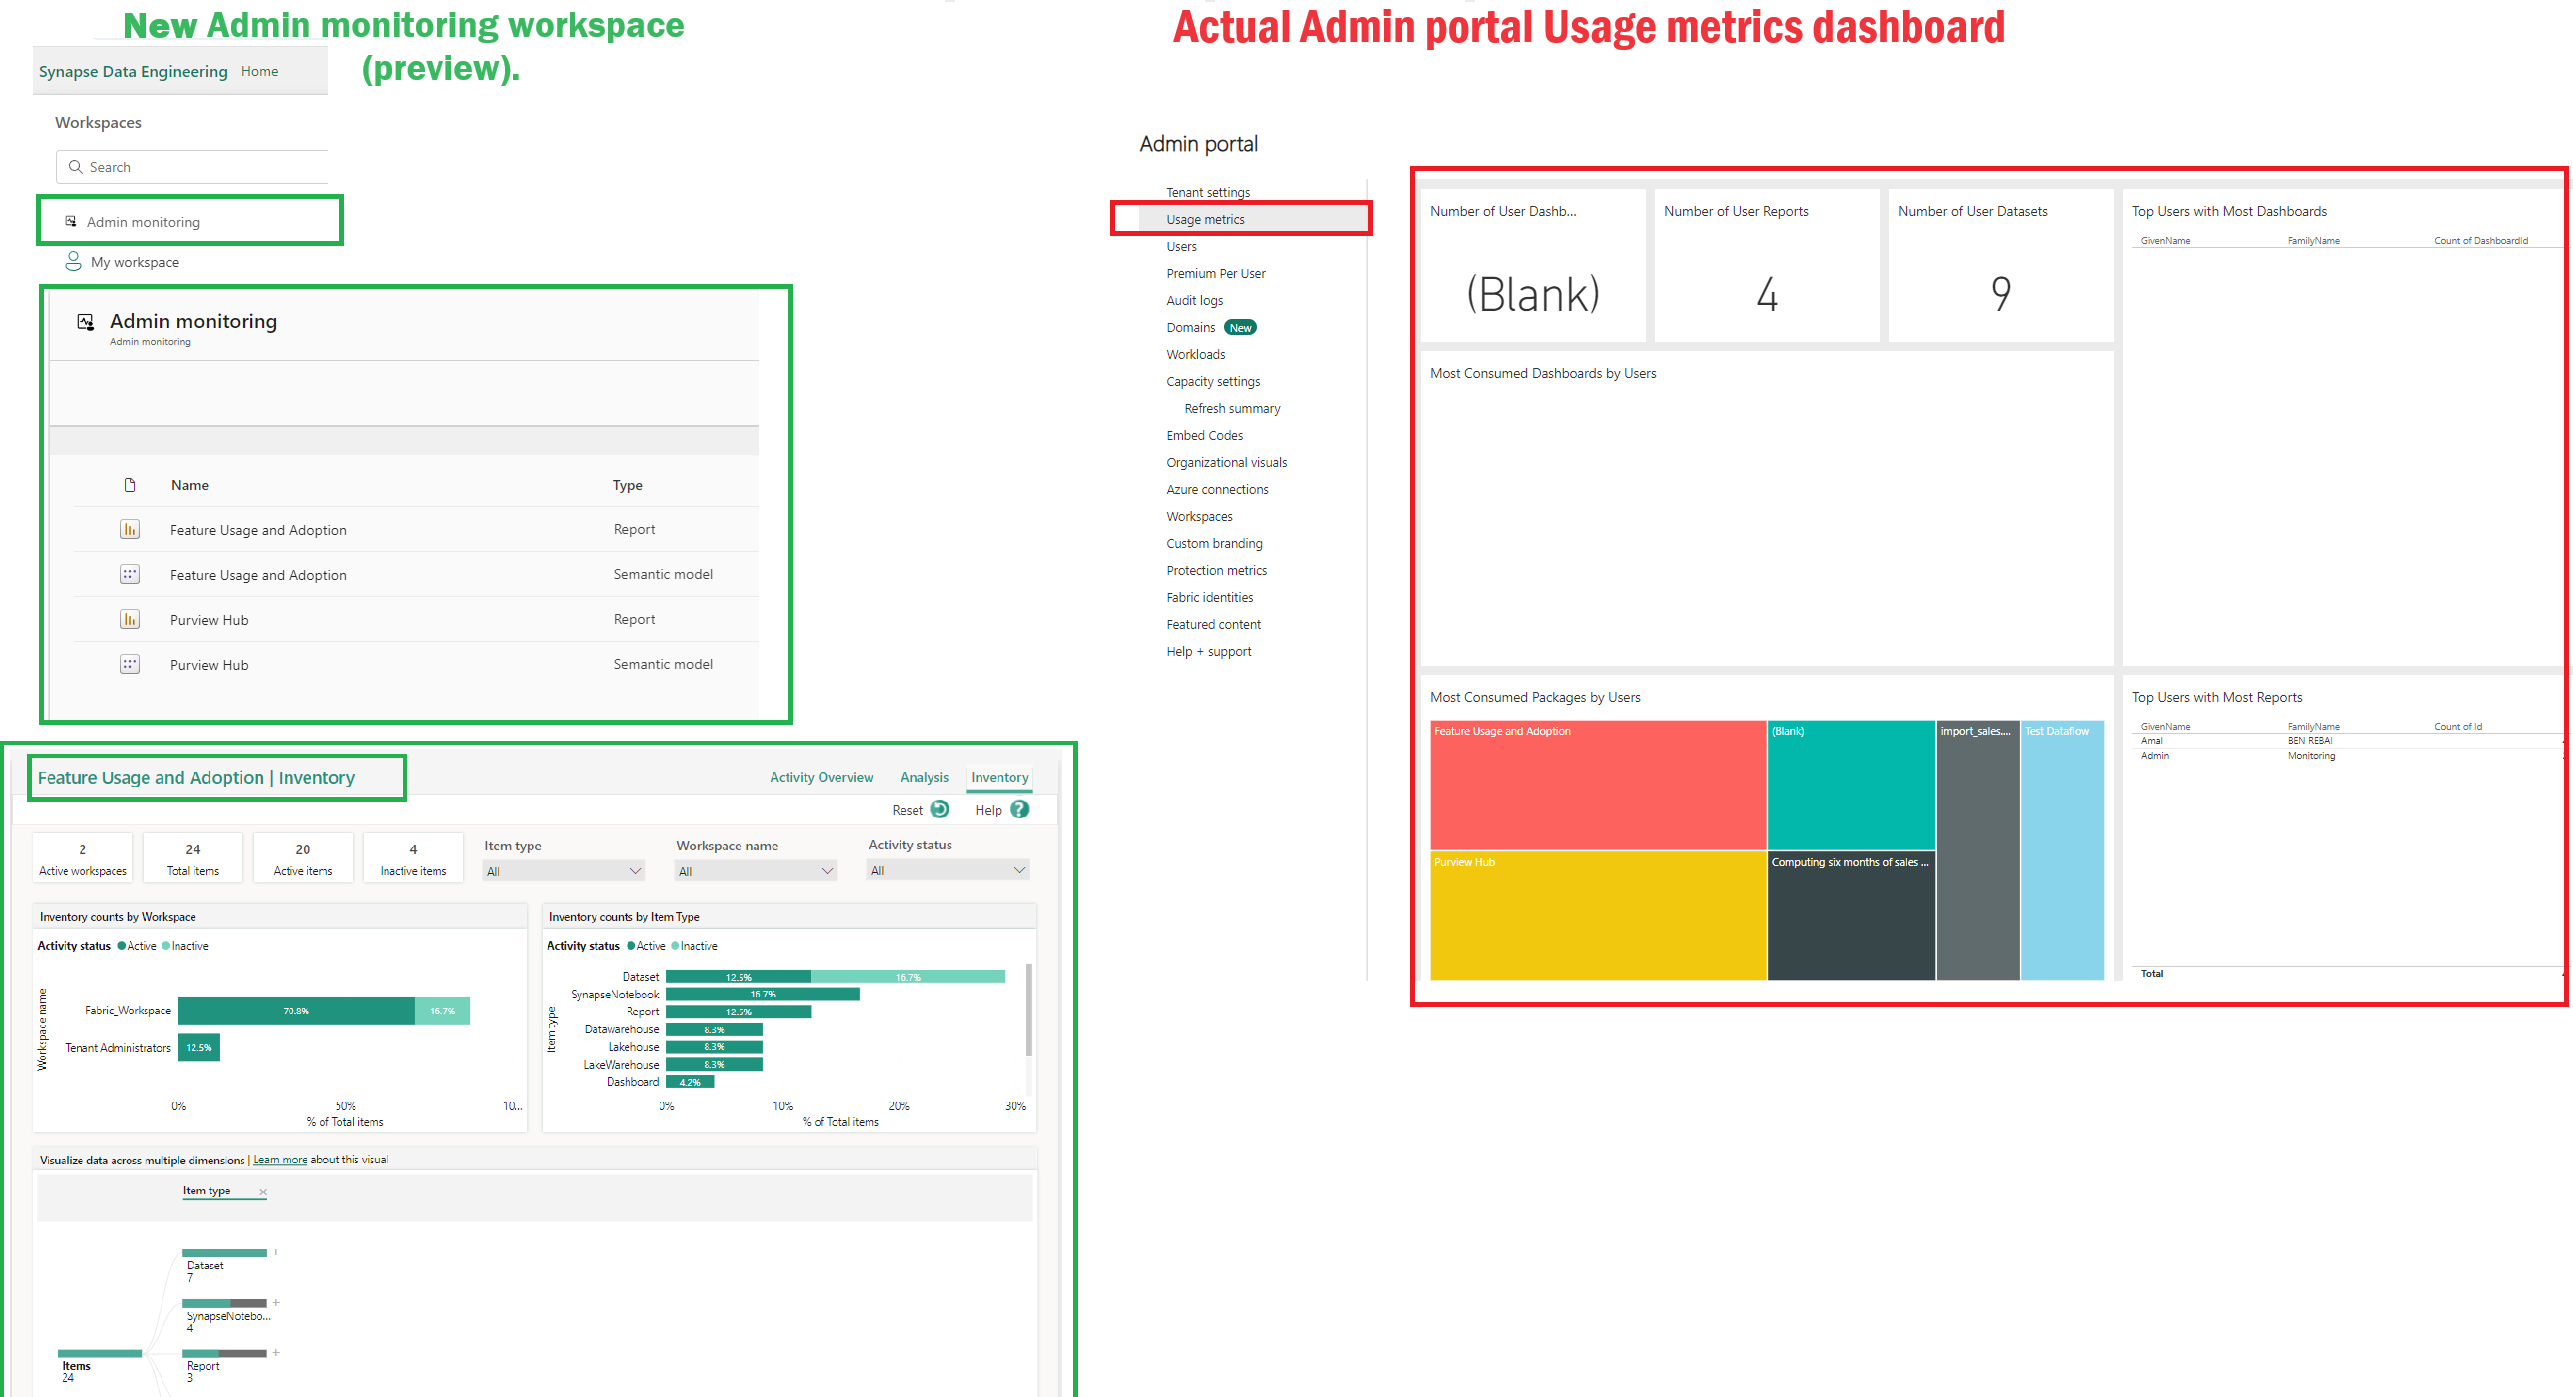Click the Inactive items card
This screenshot has height=1397, width=2573.
click(413, 858)
